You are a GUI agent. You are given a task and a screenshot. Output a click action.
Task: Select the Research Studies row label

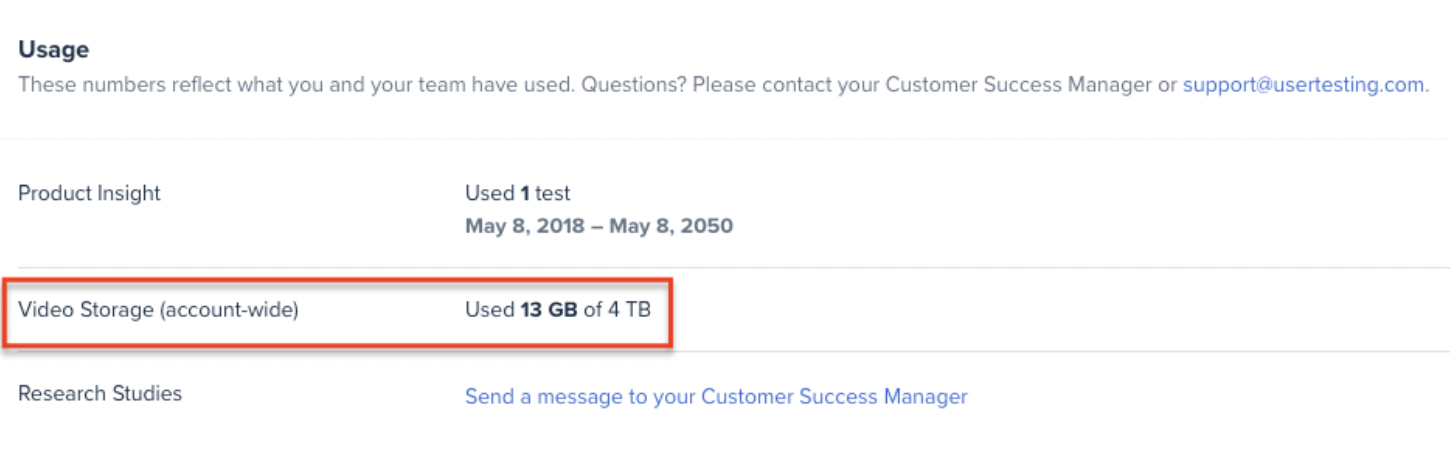click(x=100, y=393)
